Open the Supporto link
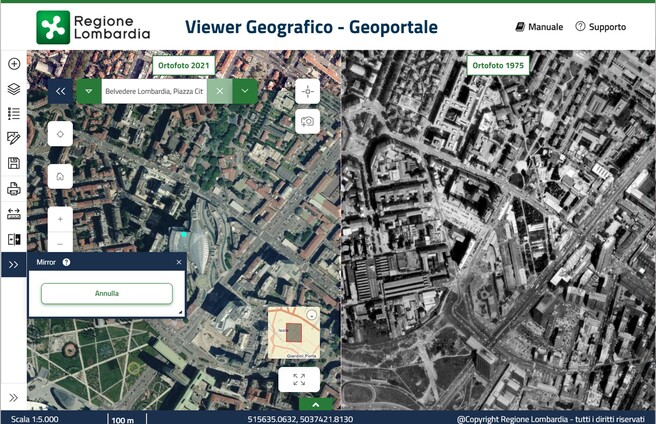Image resolution: width=656 pixels, height=424 pixels. (601, 27)
